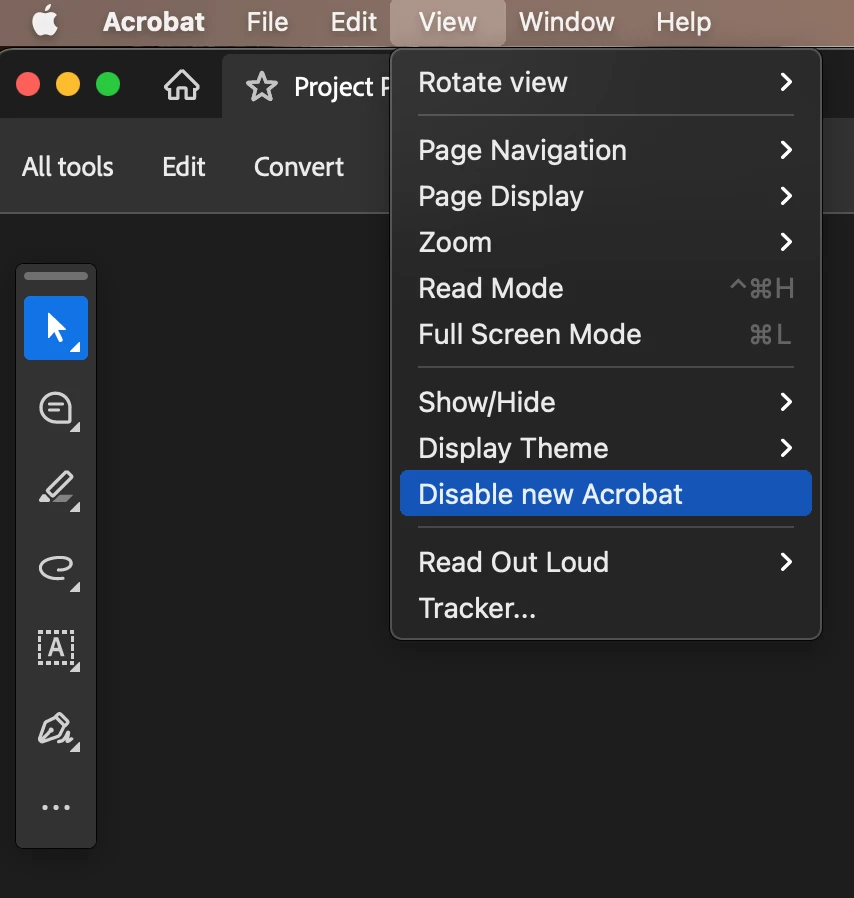The image size is (854, 898).
Task: Expand Page Navigation submenu
Action: coord(605,150)
